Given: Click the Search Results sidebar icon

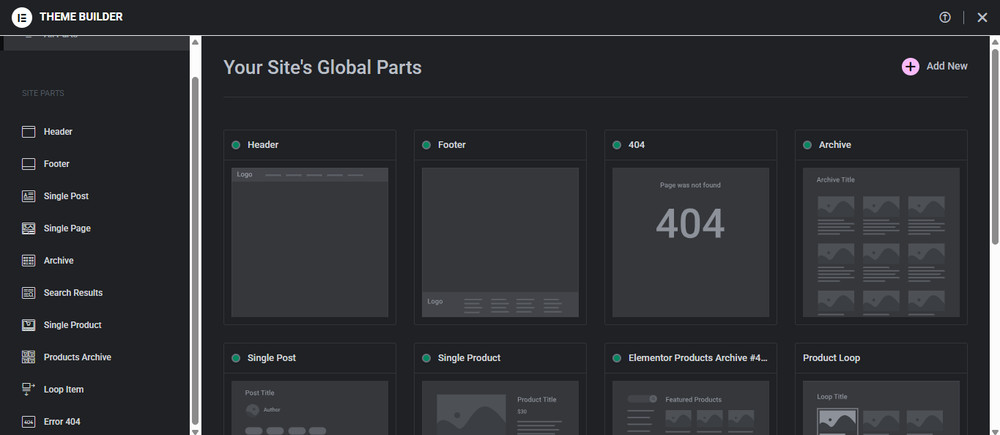Looking at the screenshot, I should [28, 293].
